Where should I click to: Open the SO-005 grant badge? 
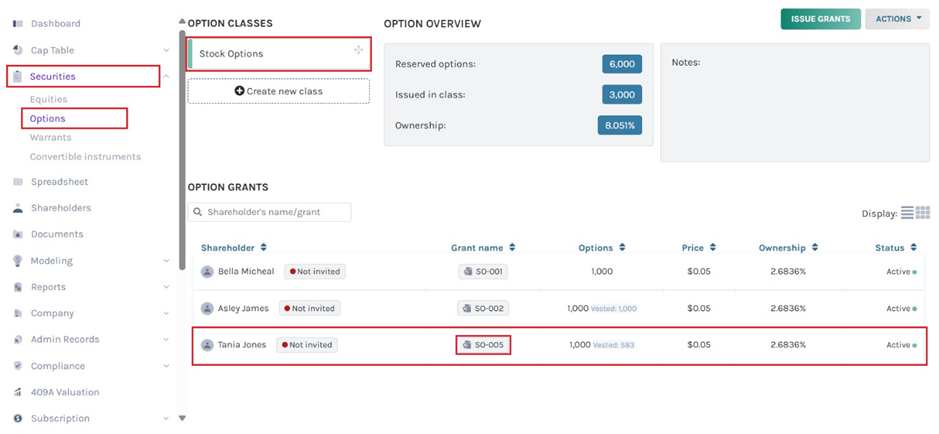coord(484,345)
